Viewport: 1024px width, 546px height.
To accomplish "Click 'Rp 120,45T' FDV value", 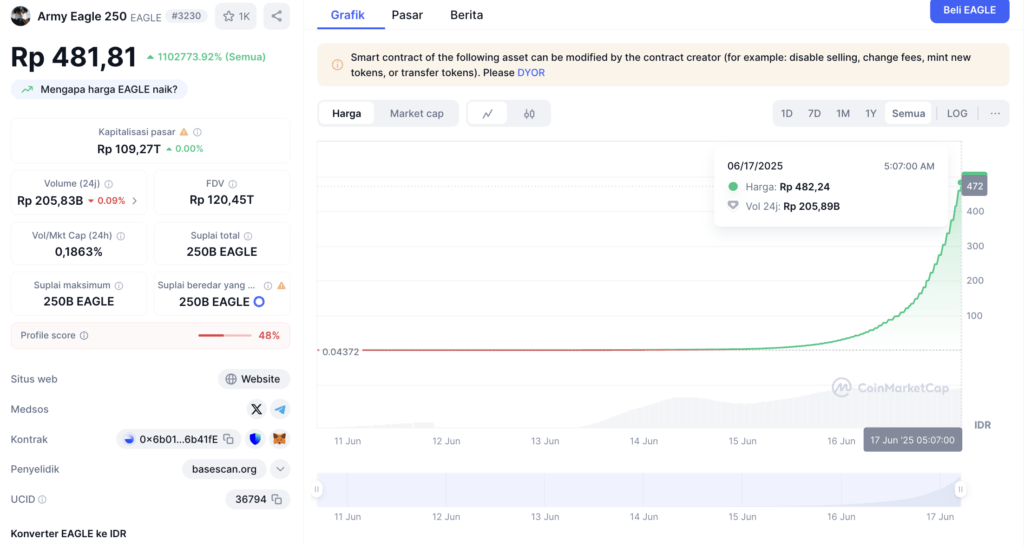I will [221, 200].
